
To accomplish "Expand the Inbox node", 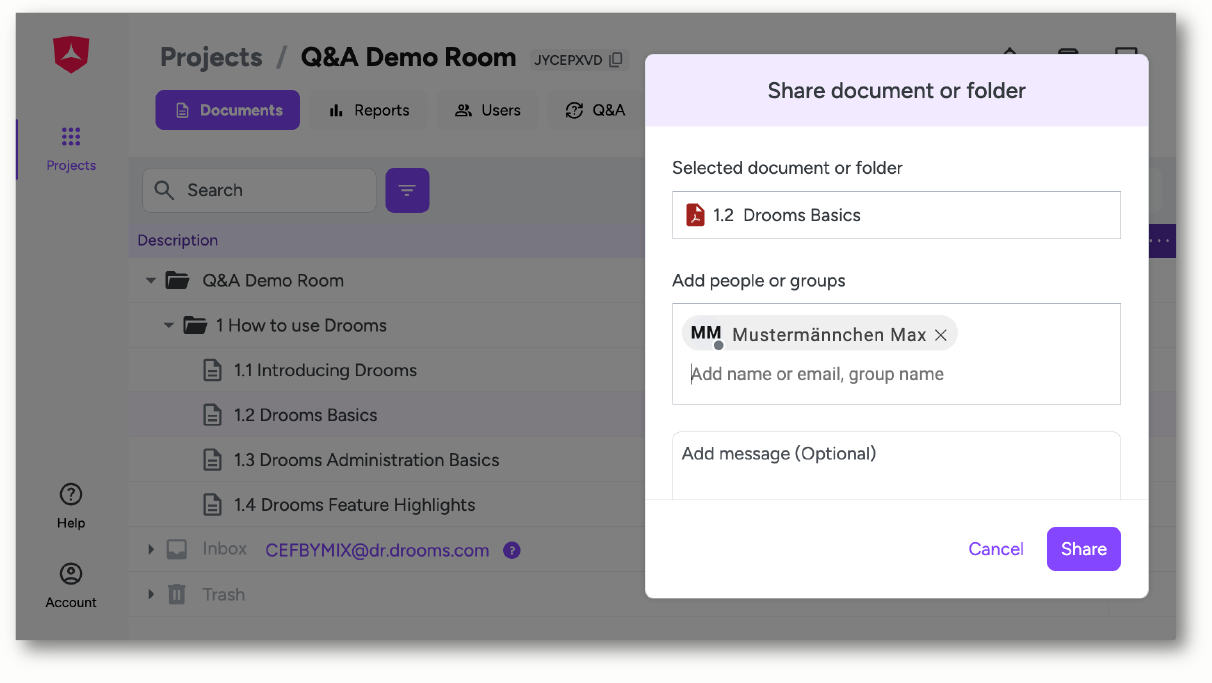I will [x=151, y=549].
